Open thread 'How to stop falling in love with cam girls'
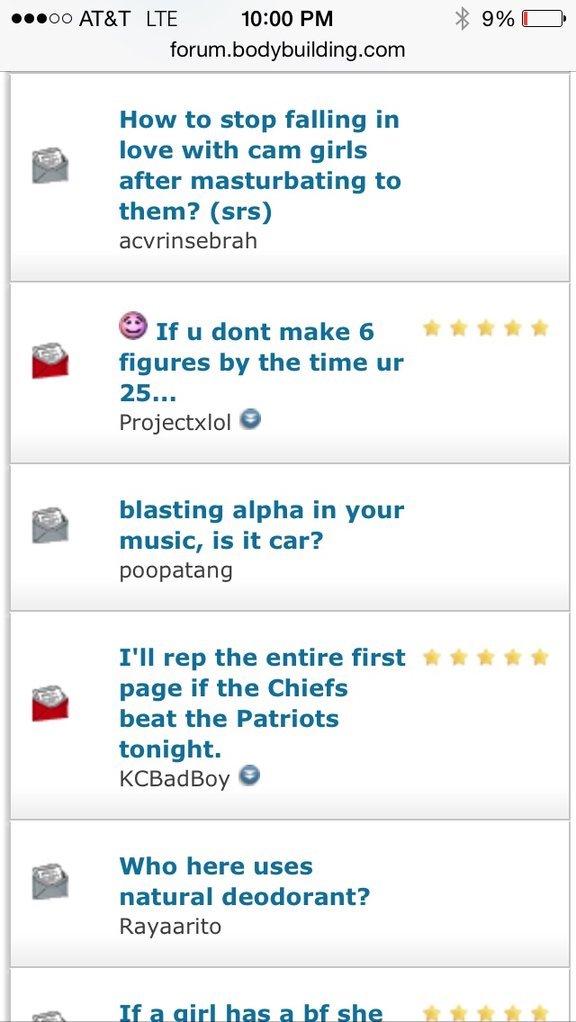This screenshot has height=1022, width=576. click(259, 166)
